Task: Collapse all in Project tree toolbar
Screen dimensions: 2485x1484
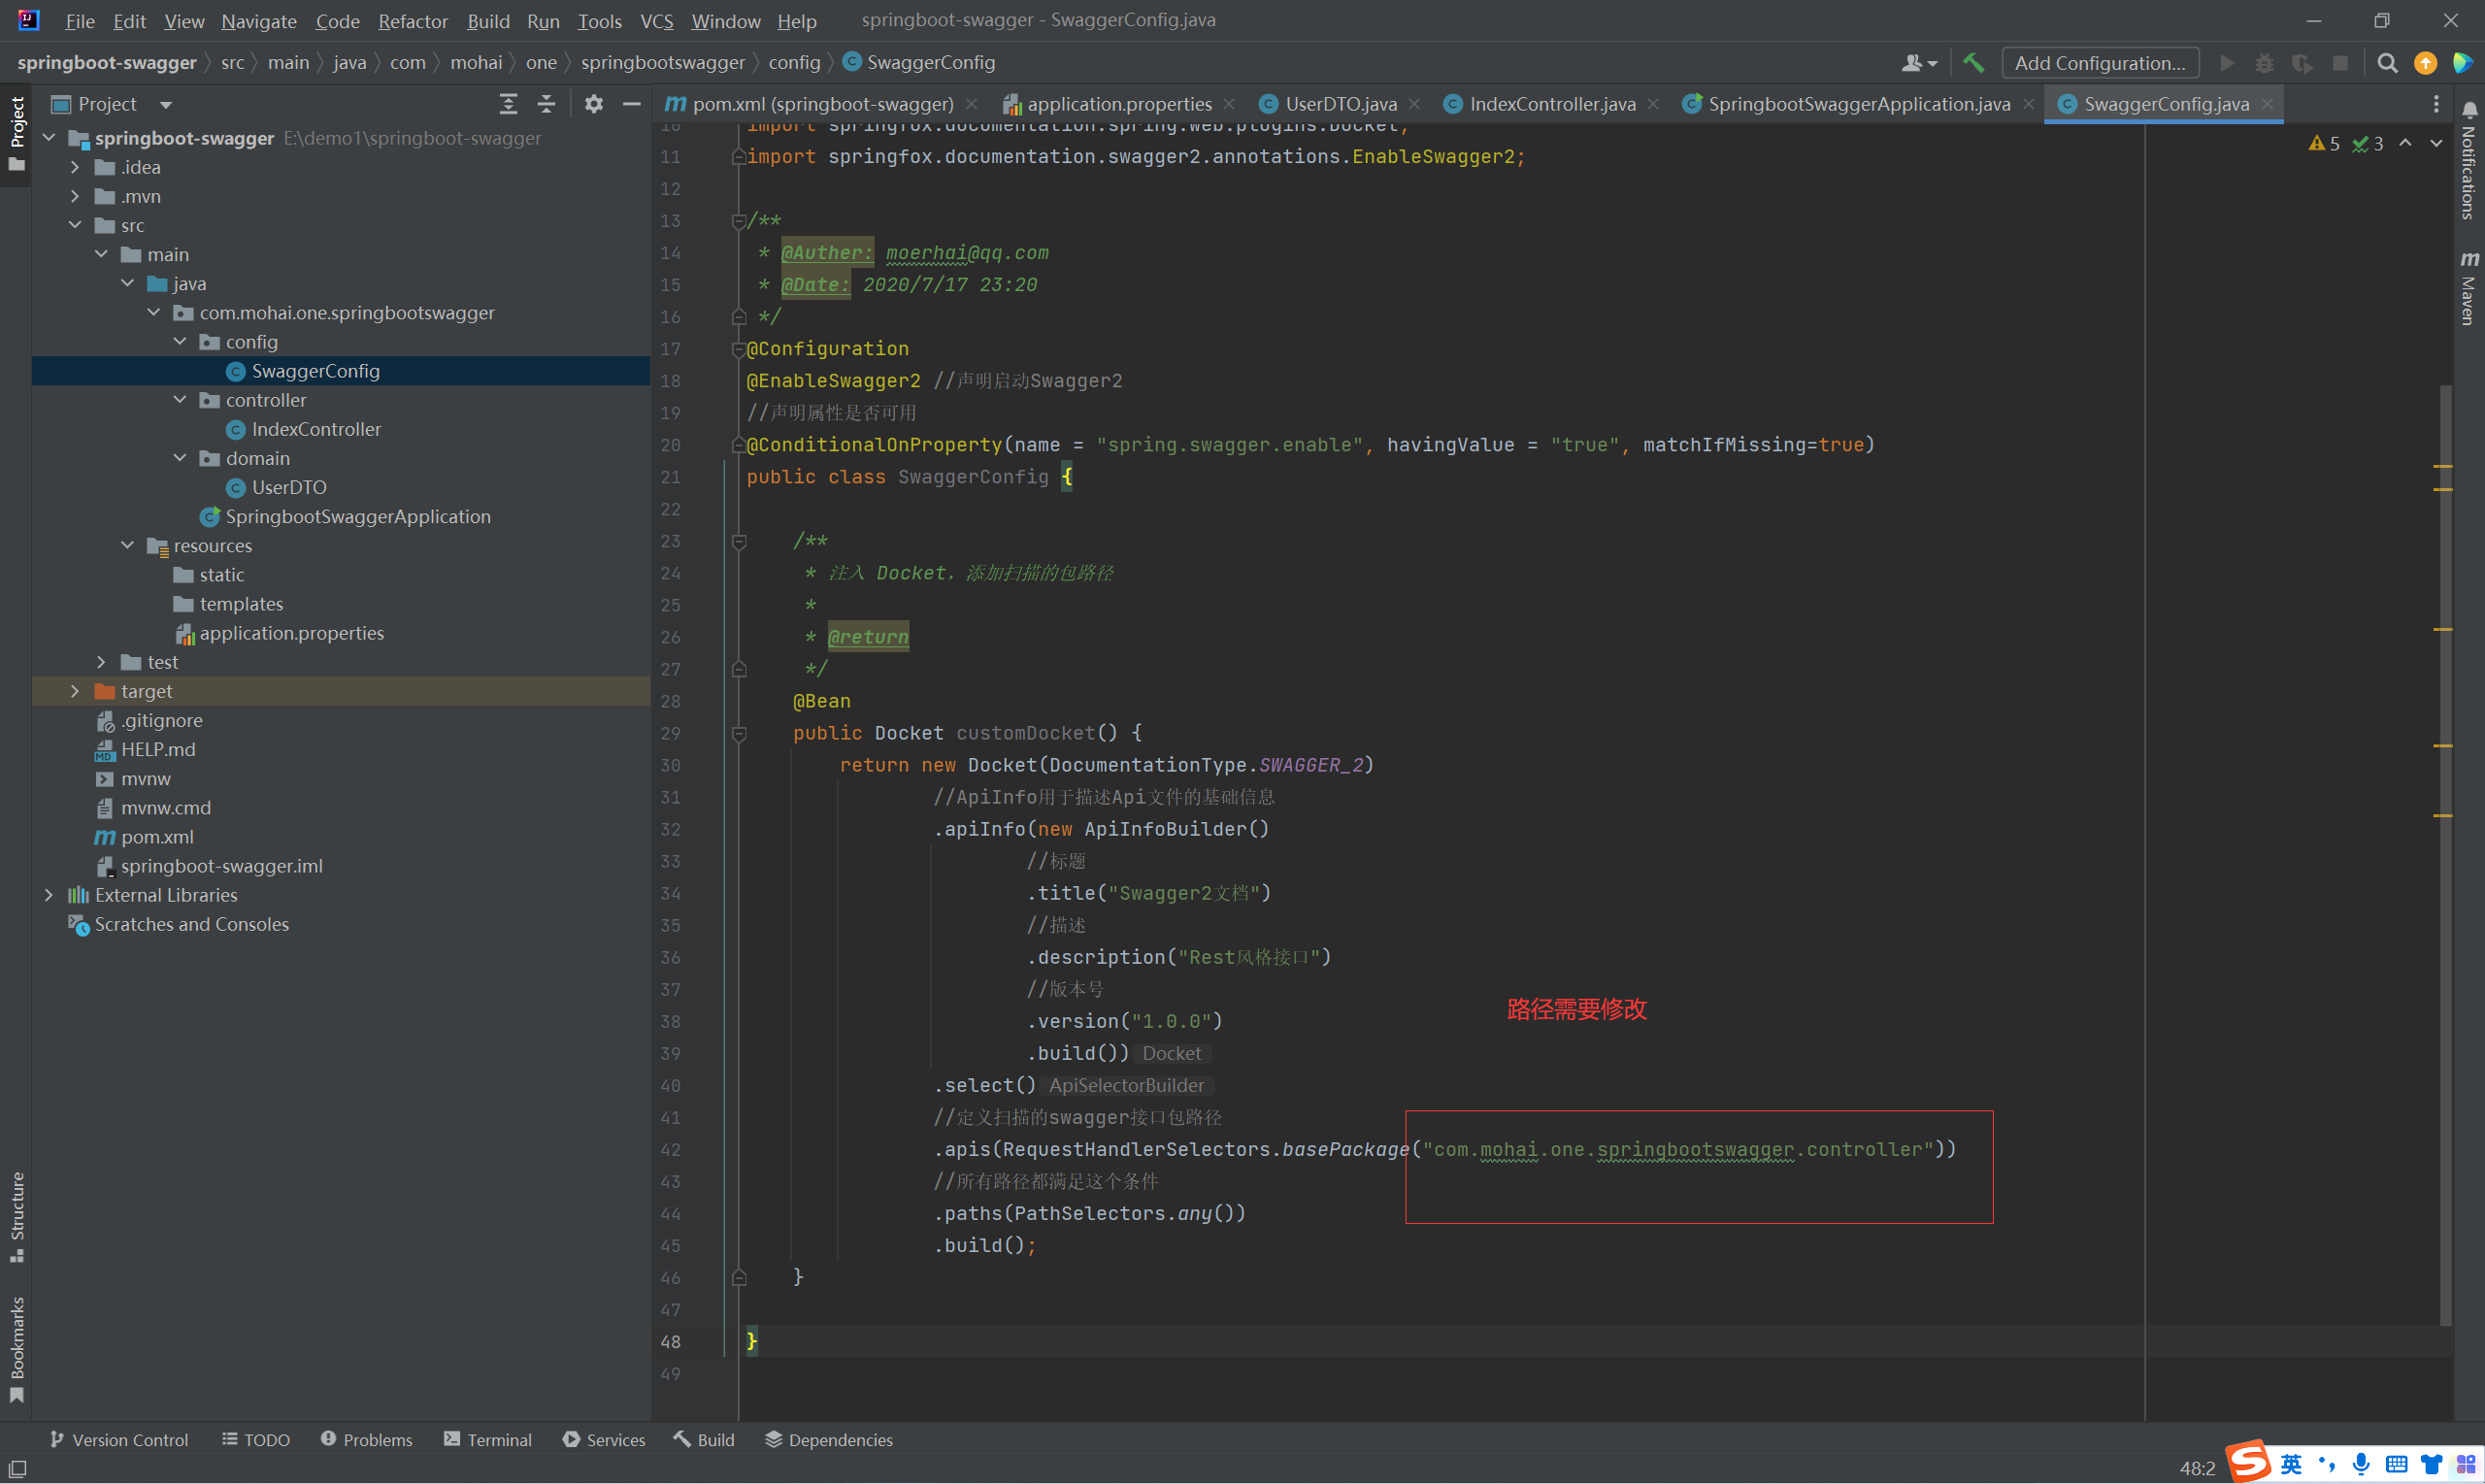Action: [x=546, y=104]
